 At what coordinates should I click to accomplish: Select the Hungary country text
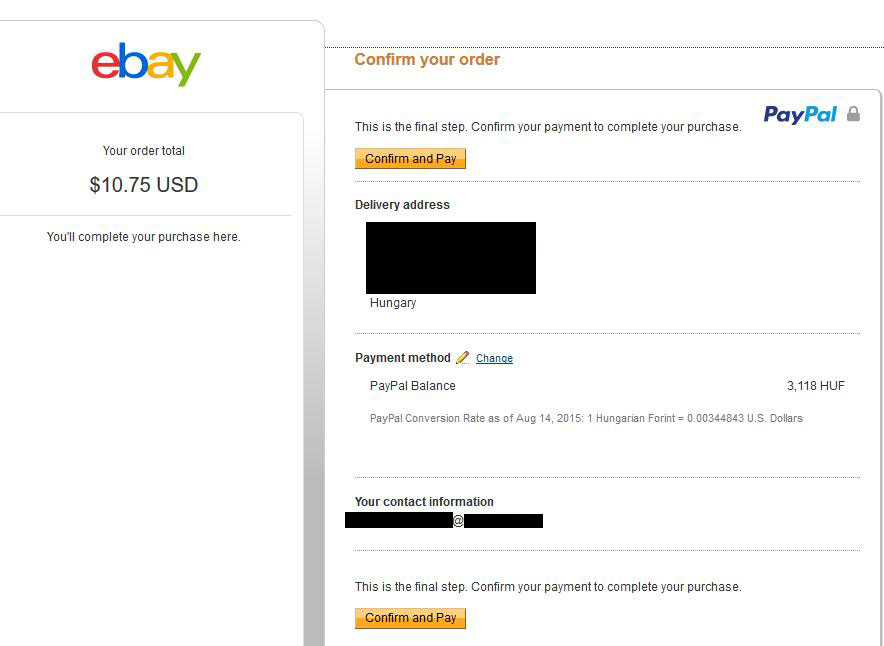pos(393,303)
